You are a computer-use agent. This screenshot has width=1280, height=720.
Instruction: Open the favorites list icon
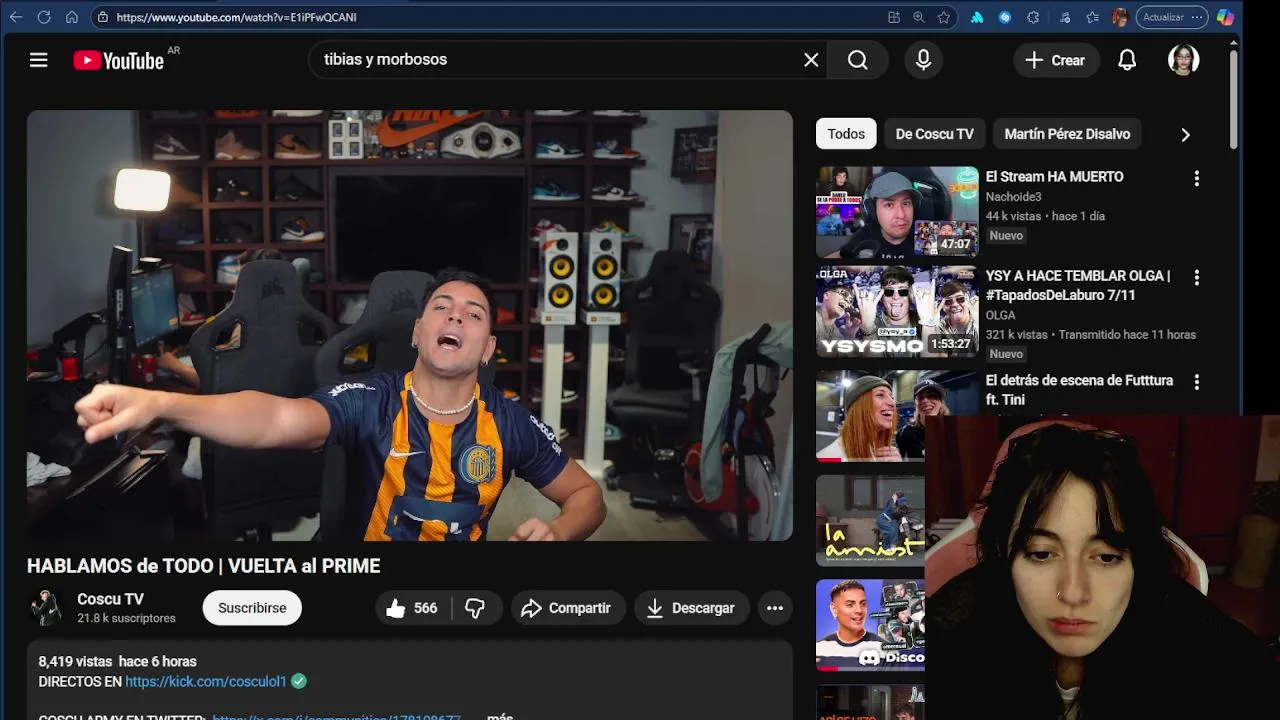pyautogui.click(x=1093, y=17)
